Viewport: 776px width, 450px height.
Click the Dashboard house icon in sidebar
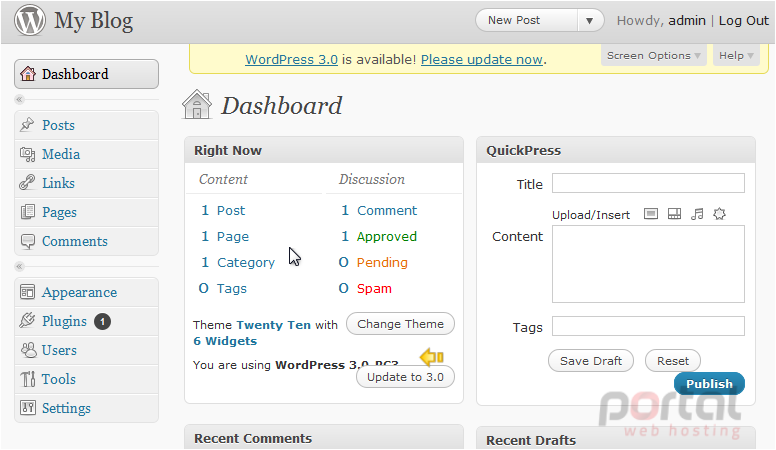pos(28,74)
